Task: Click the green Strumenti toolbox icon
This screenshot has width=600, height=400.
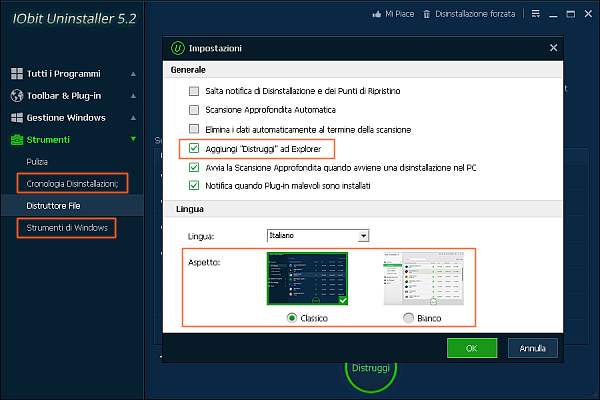Action: 17,140
